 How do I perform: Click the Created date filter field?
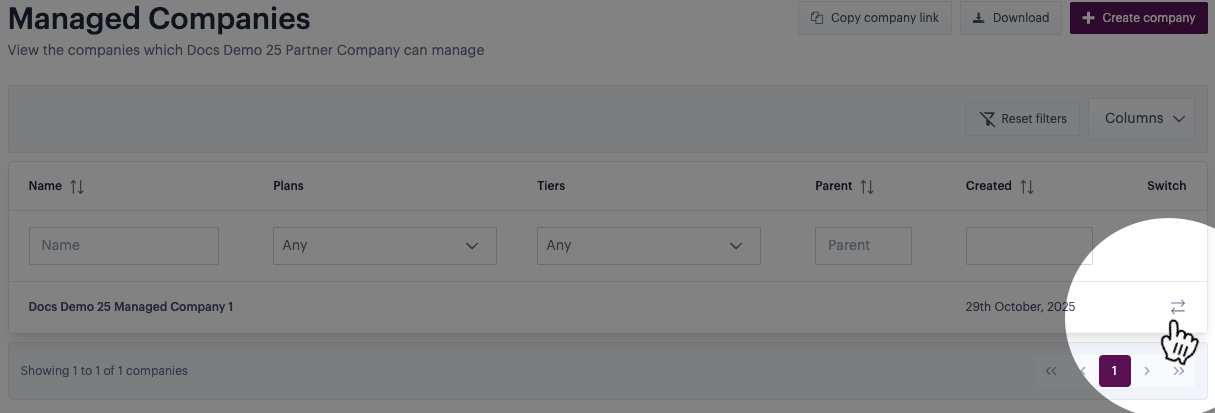click(x=1029, y=245)
